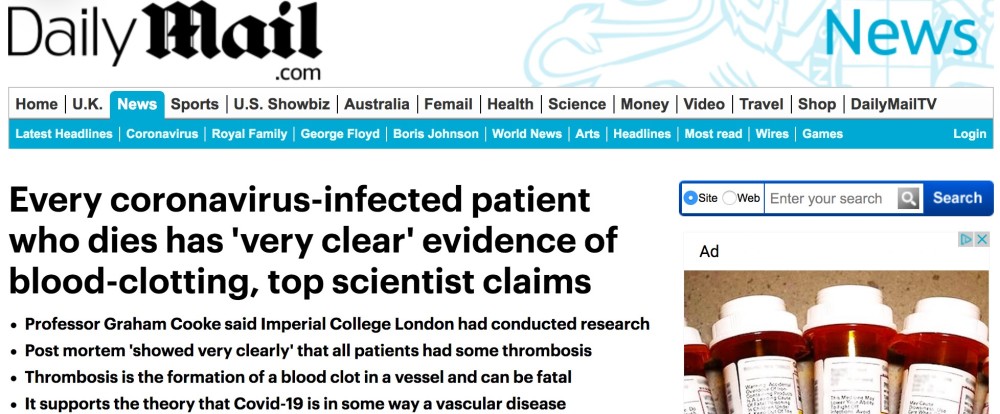Click the AdChoices triangle icon
1000x414 pixels.
[x=967, y=240]
